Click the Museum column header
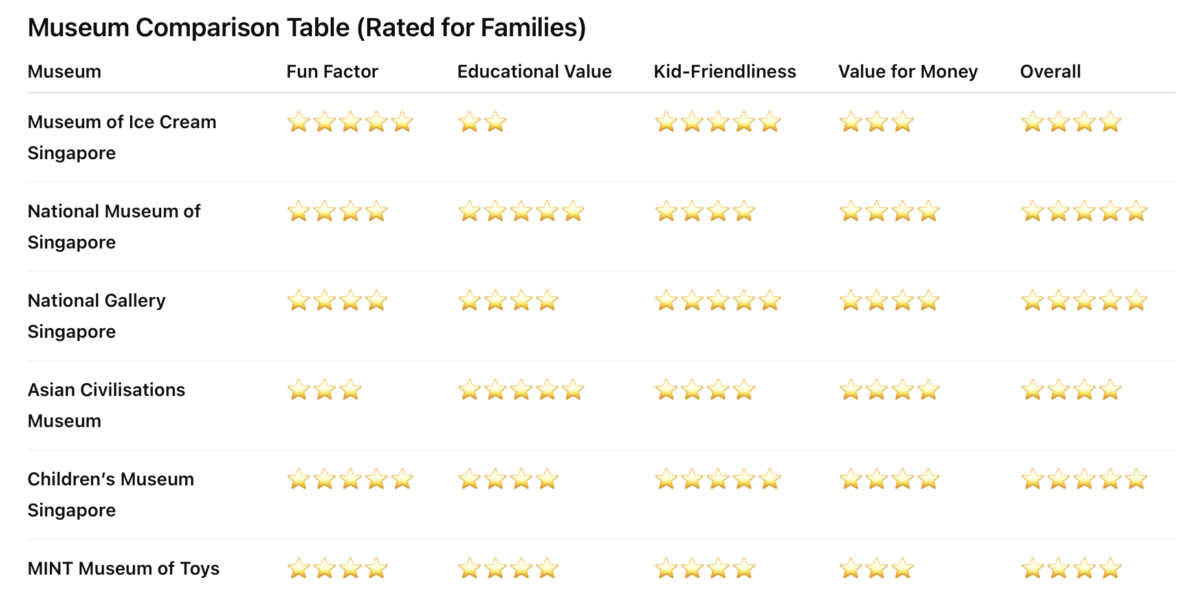 tap(64, 72)
